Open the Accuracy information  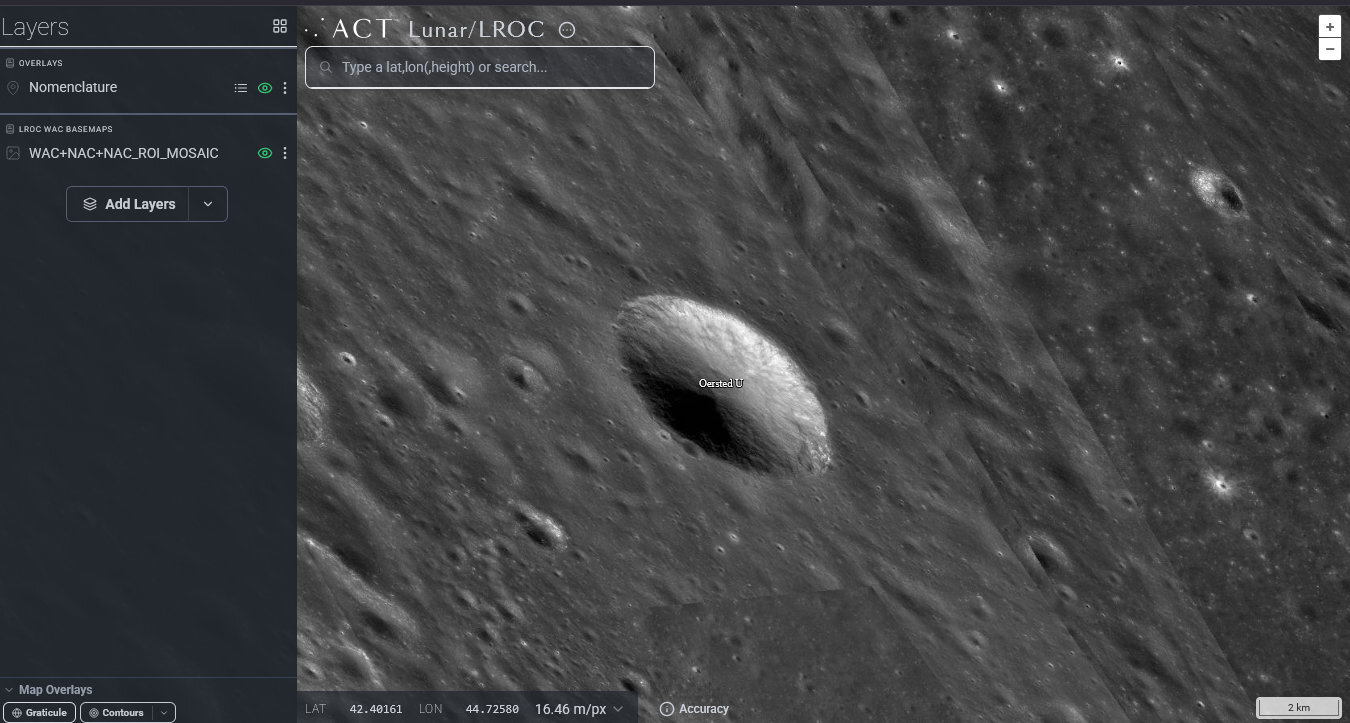click(x=694, y=709)
